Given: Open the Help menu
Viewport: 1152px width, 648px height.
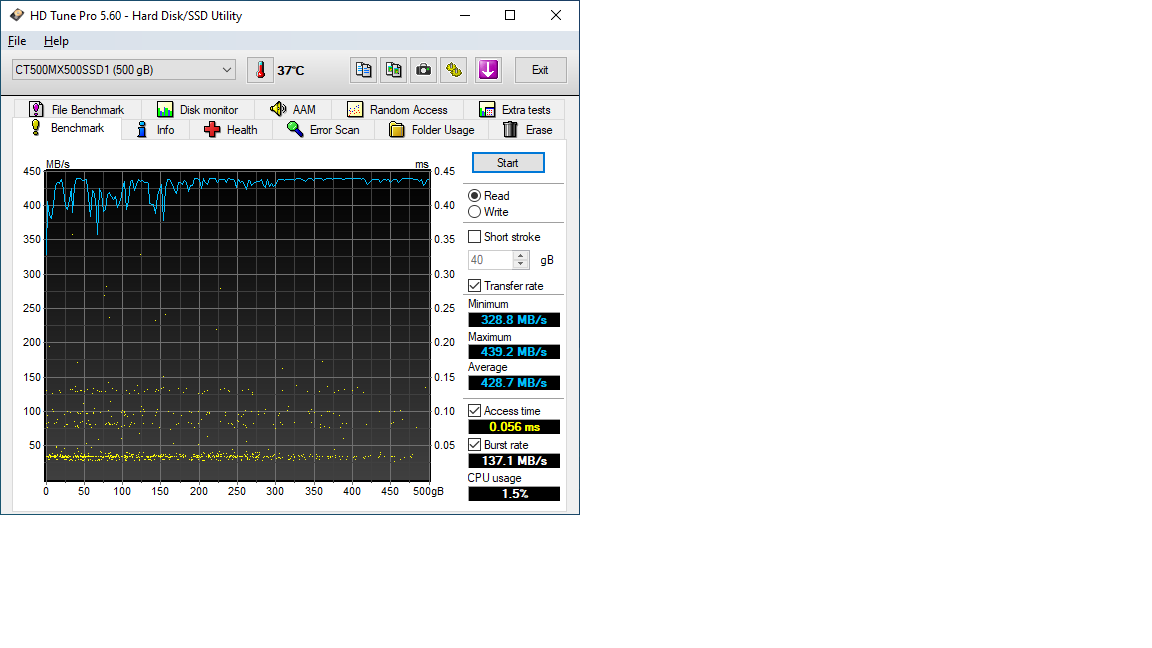Looking at the screenshot, I should (x=56, y=41).
